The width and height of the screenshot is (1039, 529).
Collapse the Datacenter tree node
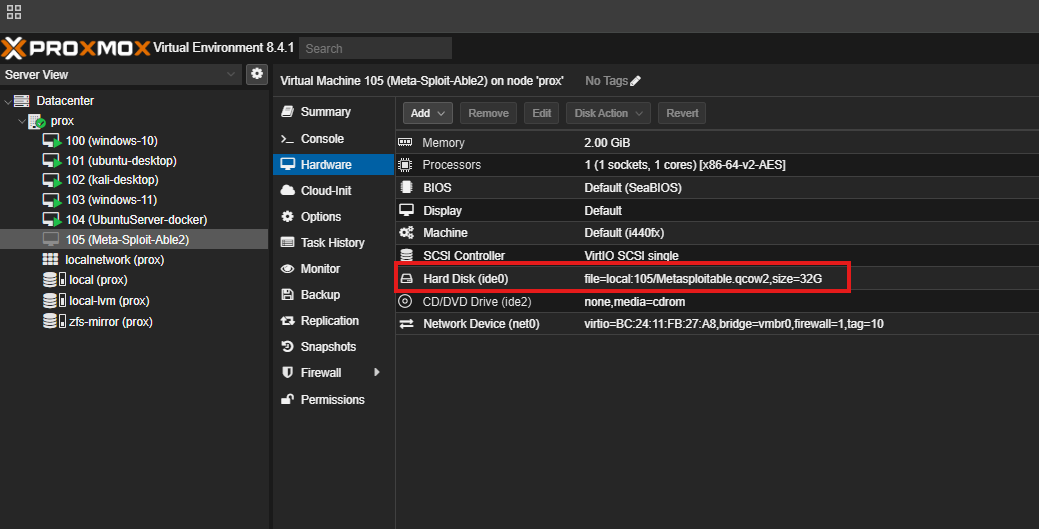click(8, 101)
